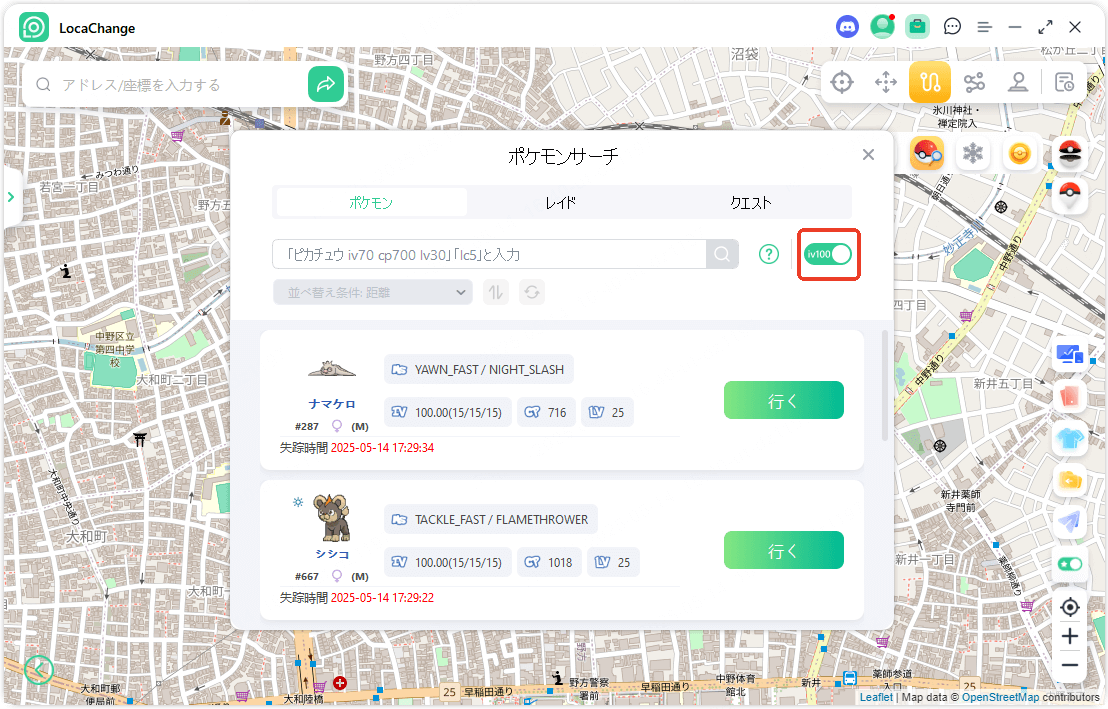Select teleport mode crosshair icon
1108x709 pixels.
(842, 82)
